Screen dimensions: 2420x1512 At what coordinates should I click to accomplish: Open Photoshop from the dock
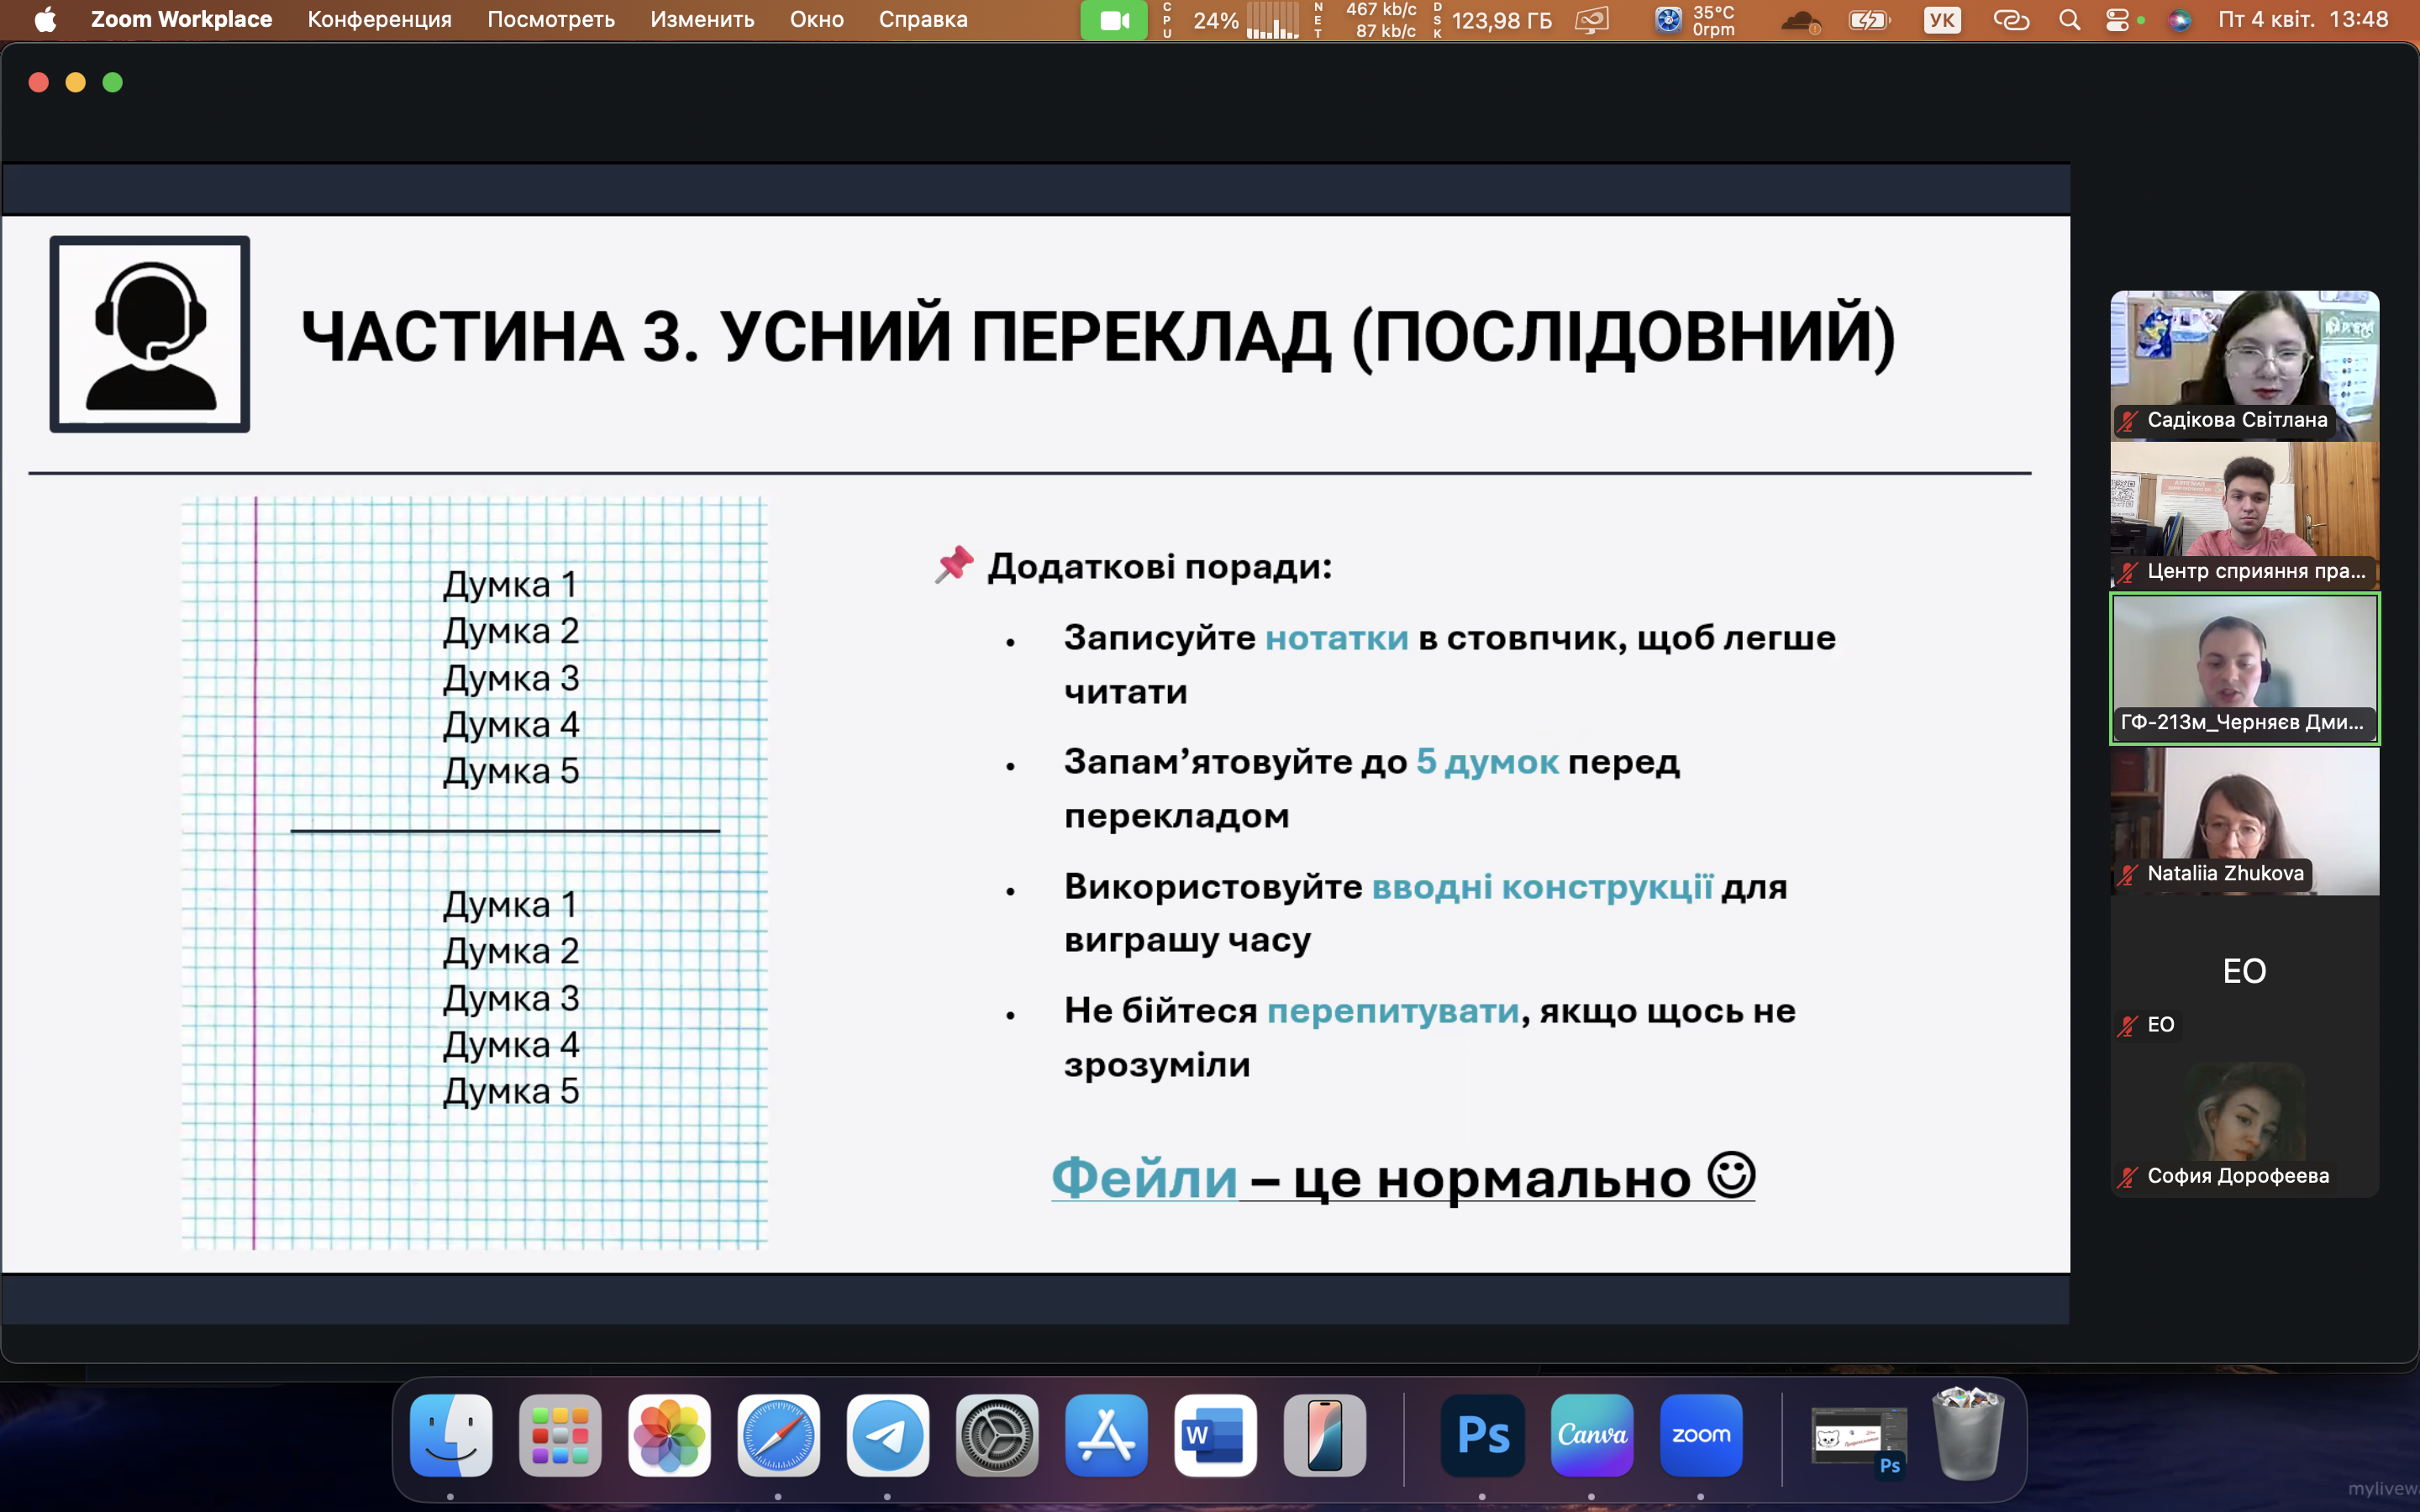point(1482,1435)
